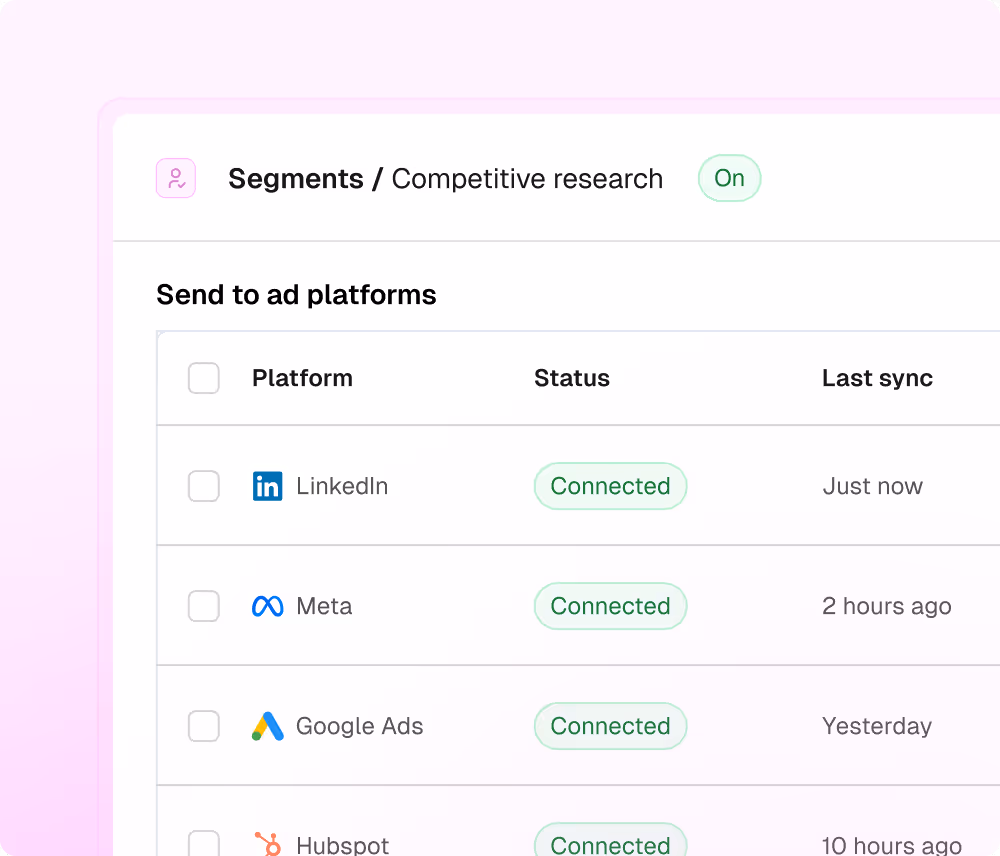The image size is (1000, 856).
Task: Check the LinkedIn row checkbox
Action: (x=204, y=486)
